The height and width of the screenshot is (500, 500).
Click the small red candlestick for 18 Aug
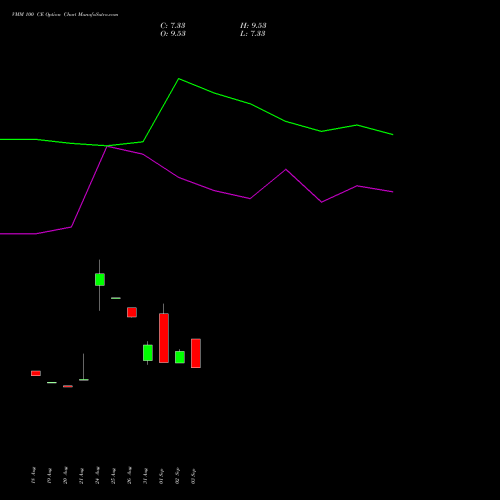36,373
